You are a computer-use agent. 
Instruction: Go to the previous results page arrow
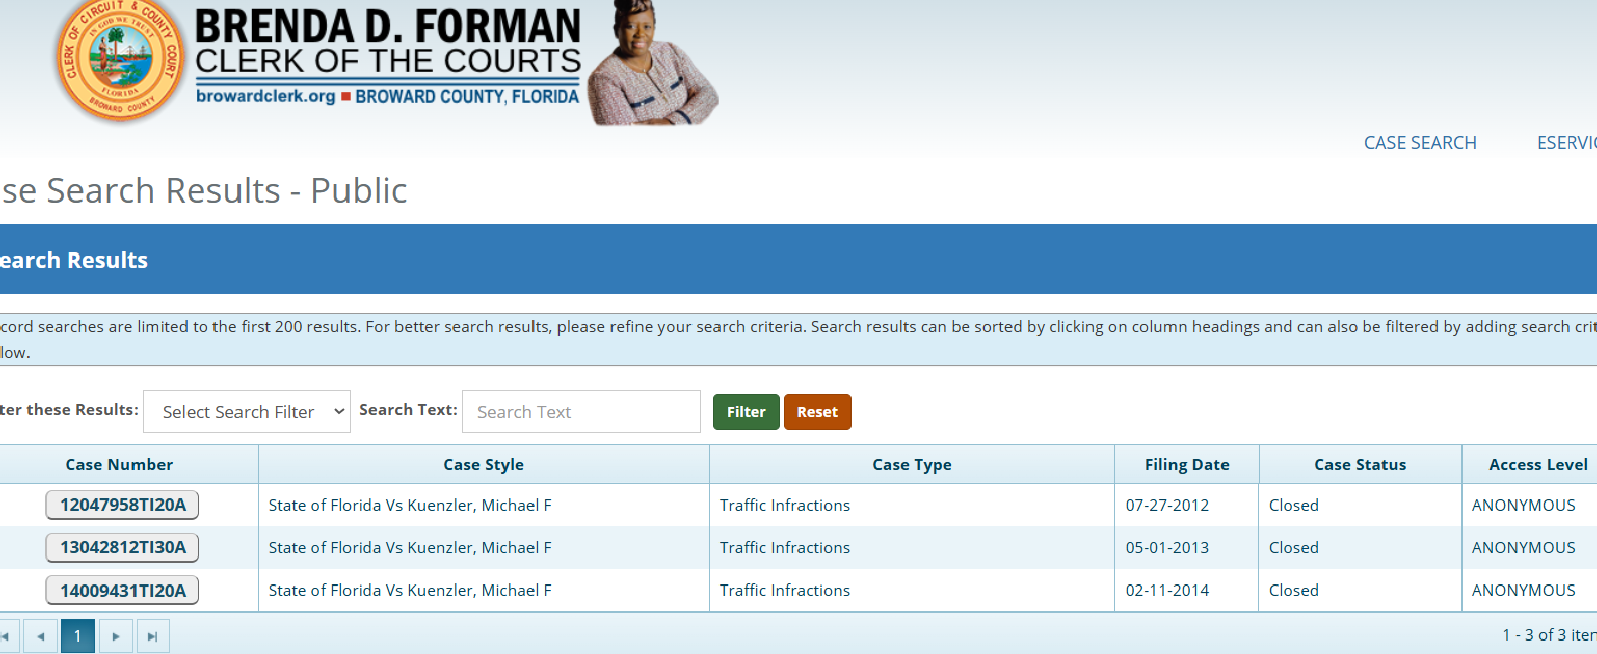40,636
